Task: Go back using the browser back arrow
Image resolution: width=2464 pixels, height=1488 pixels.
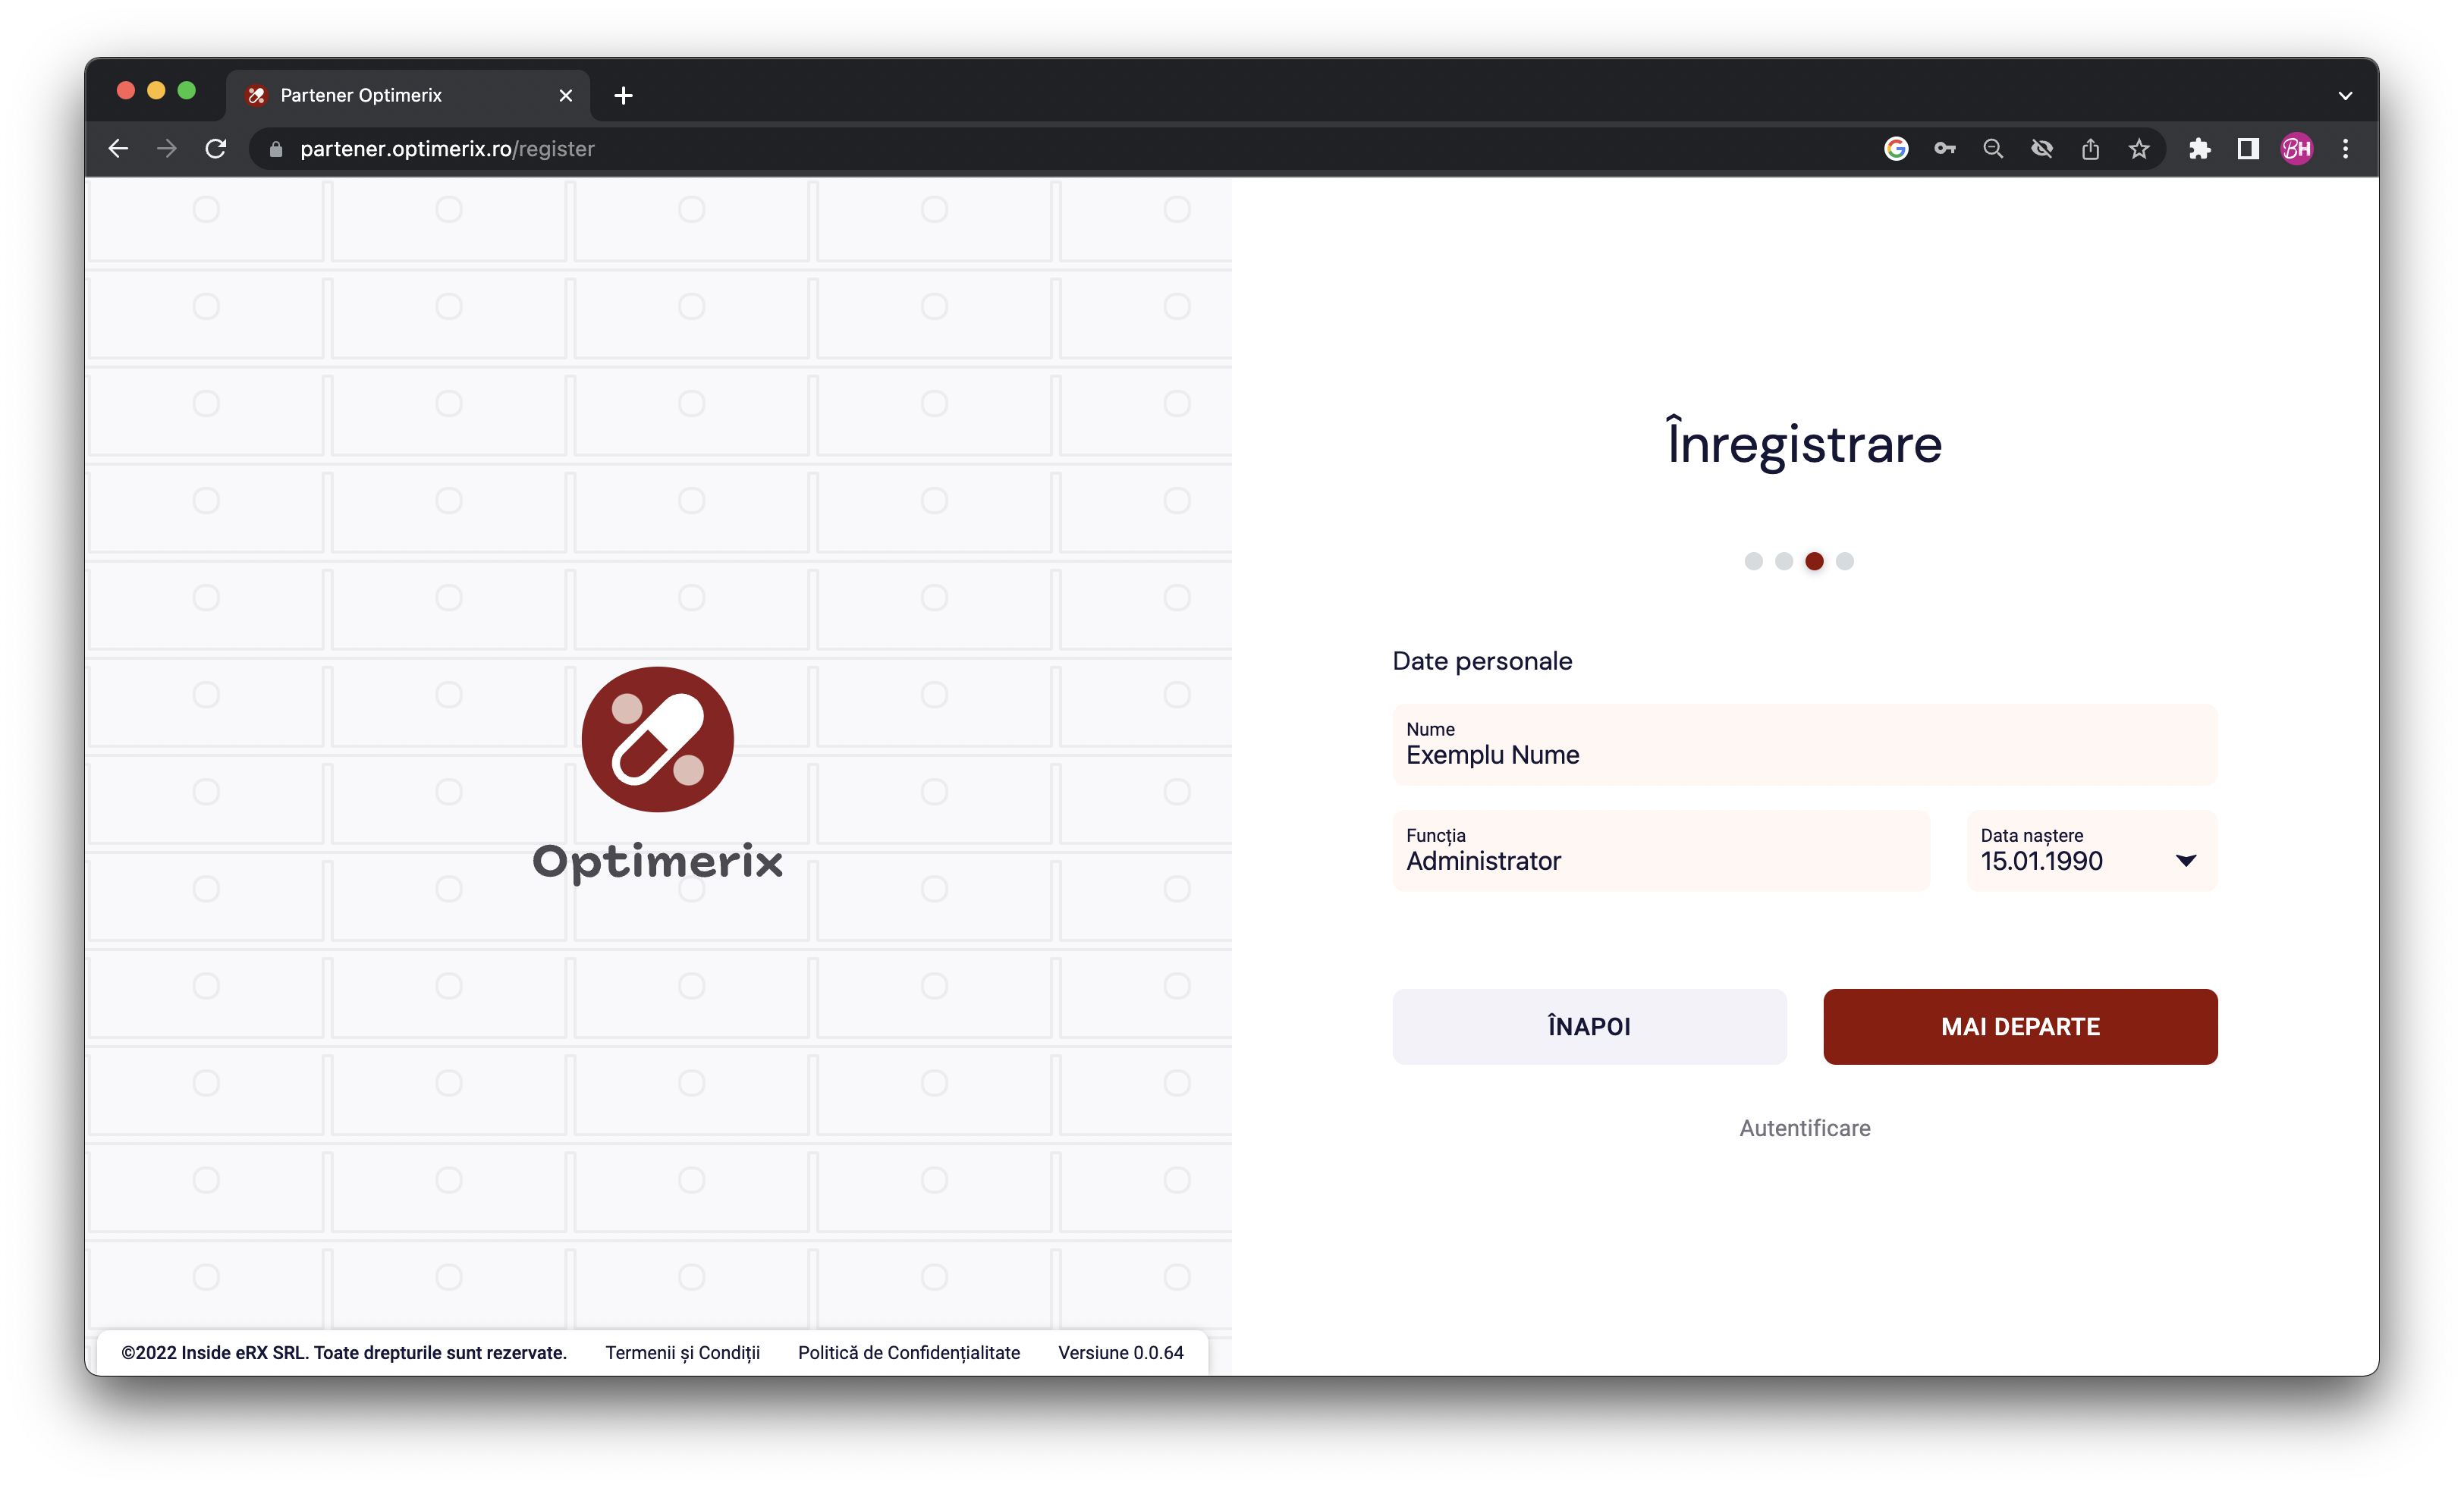Action: point(118,149)
